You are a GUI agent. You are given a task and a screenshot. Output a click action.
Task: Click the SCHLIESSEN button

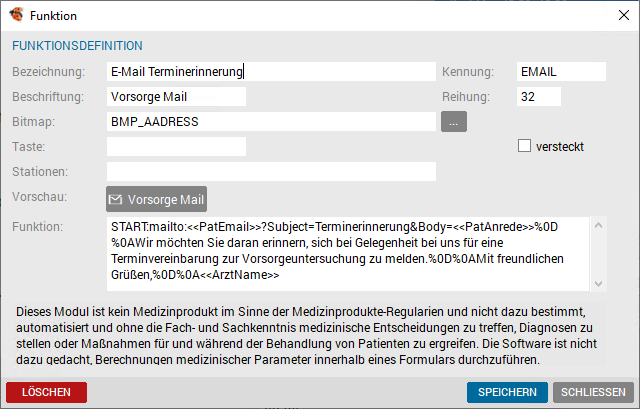[x=593, y=392]
